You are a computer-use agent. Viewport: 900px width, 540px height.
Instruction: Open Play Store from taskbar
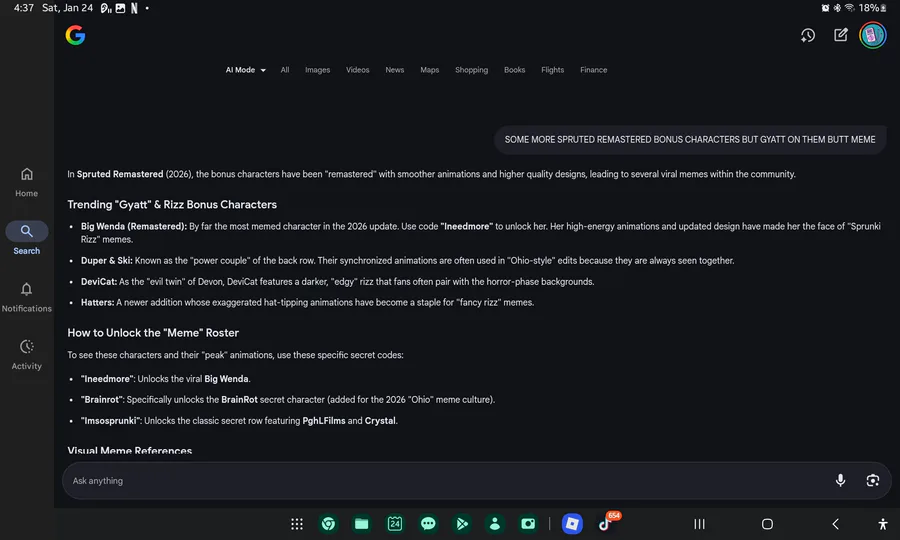(461, 524)
